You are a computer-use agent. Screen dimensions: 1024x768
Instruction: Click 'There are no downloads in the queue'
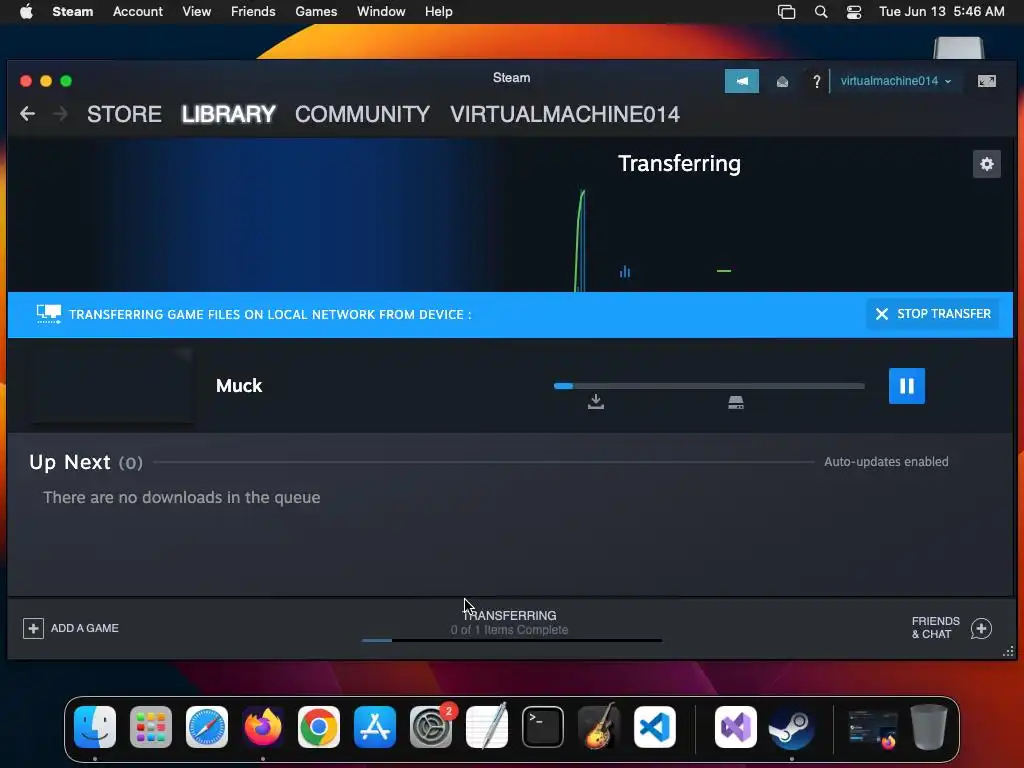pyautogui.click(x=182, y=498)
